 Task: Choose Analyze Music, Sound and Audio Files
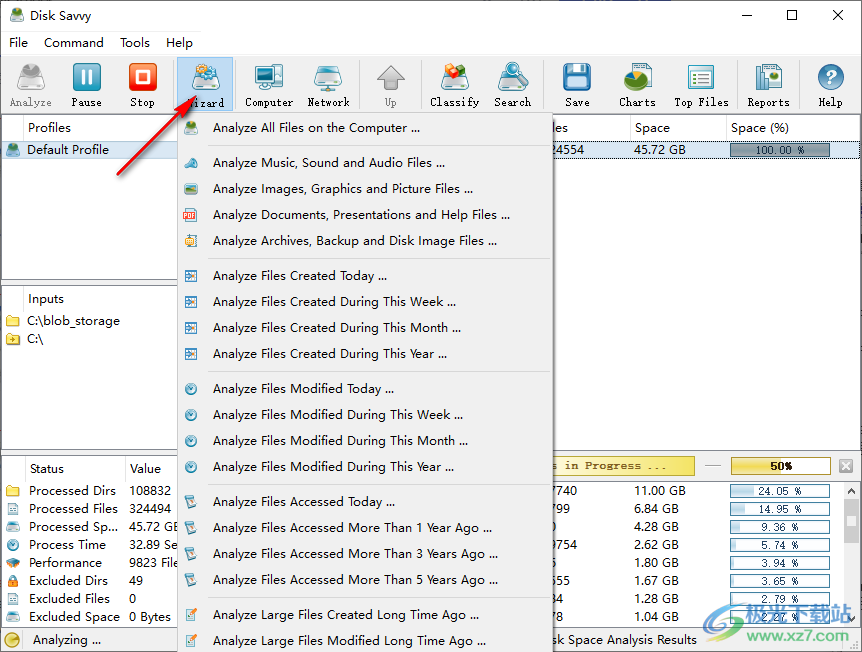pyautogui.click(x=365, y=163)
